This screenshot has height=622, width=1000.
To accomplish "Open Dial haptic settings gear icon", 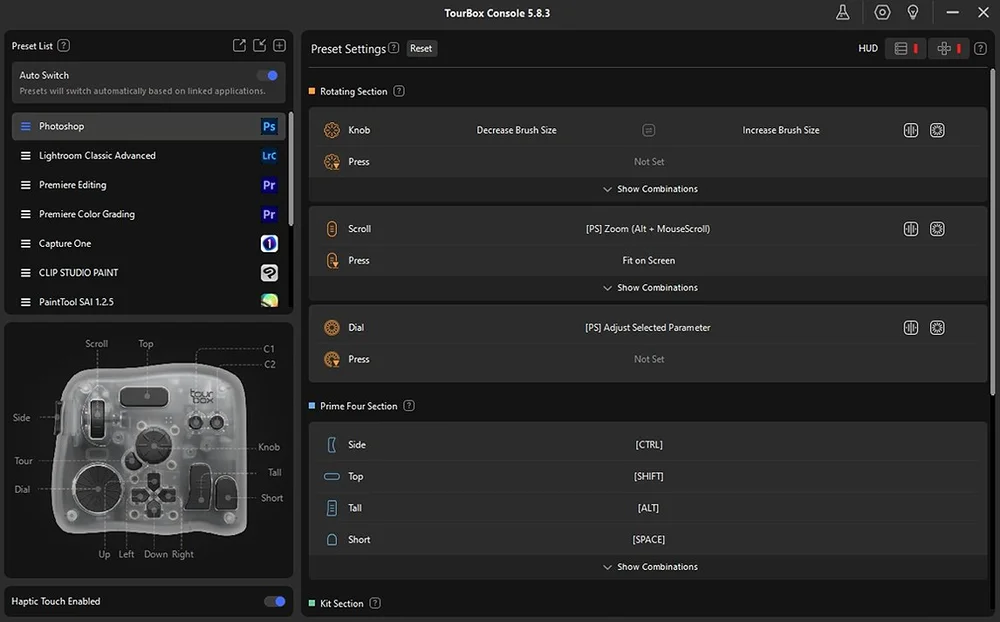I will coord(937,328).
